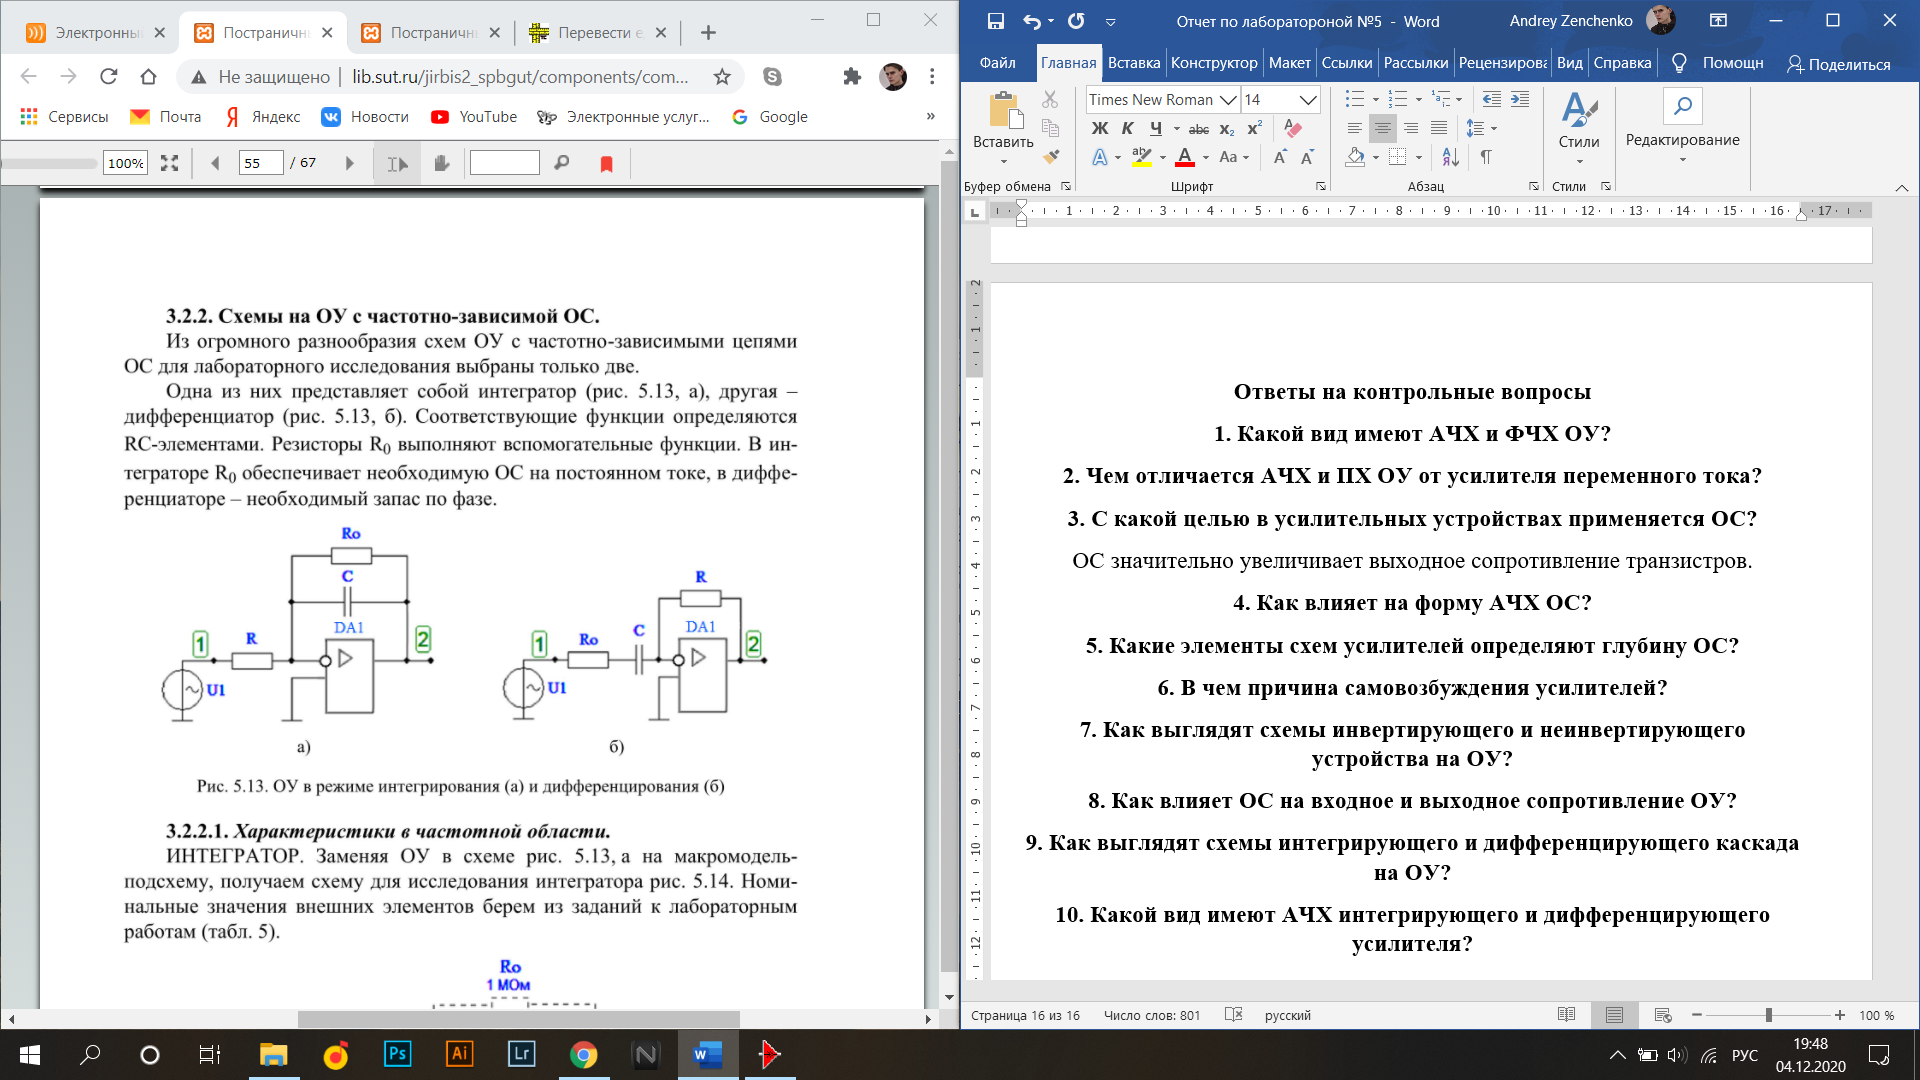Viewport: 1920px width, 1080px height.
Task: Switch to the Ссылки ribbon tab
Action: pyautogui.click(x=1346, y=63)
